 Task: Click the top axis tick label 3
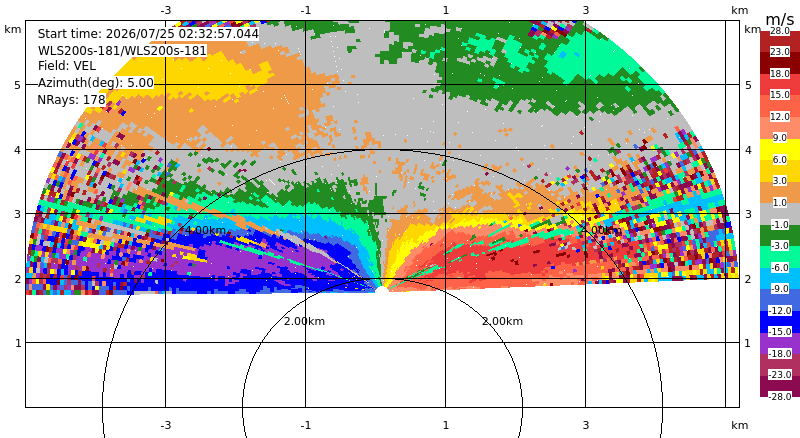[586, 10]
